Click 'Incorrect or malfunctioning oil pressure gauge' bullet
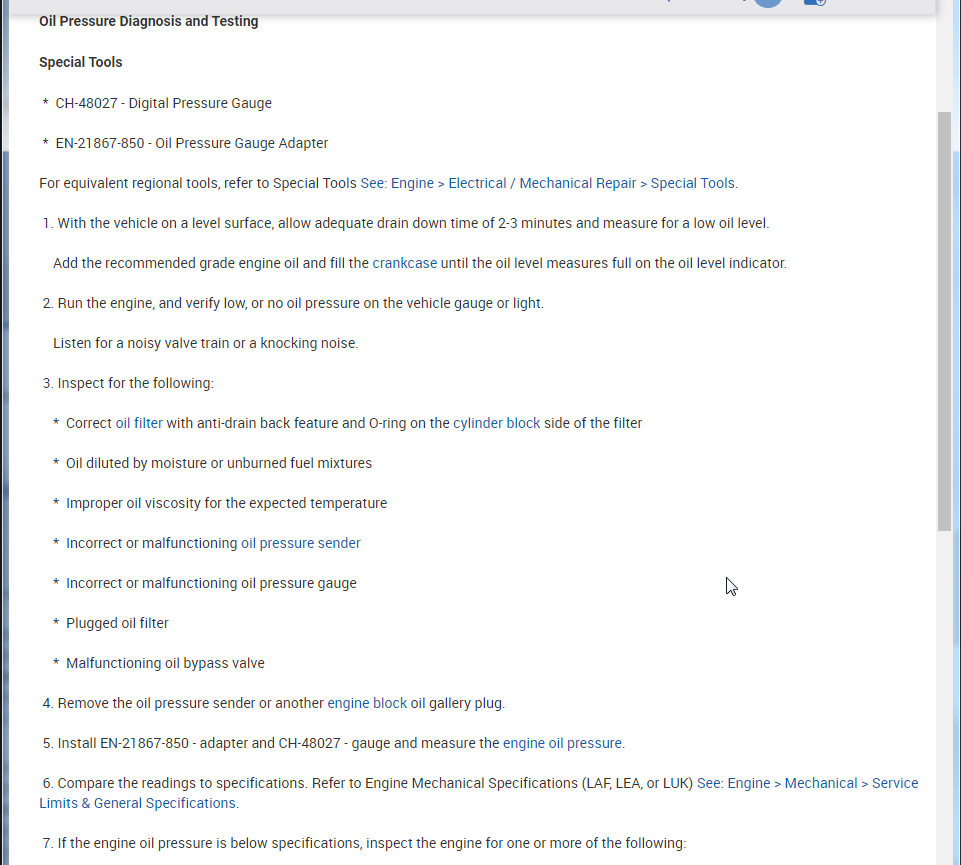The image size is (961, 865). (211, 583)
